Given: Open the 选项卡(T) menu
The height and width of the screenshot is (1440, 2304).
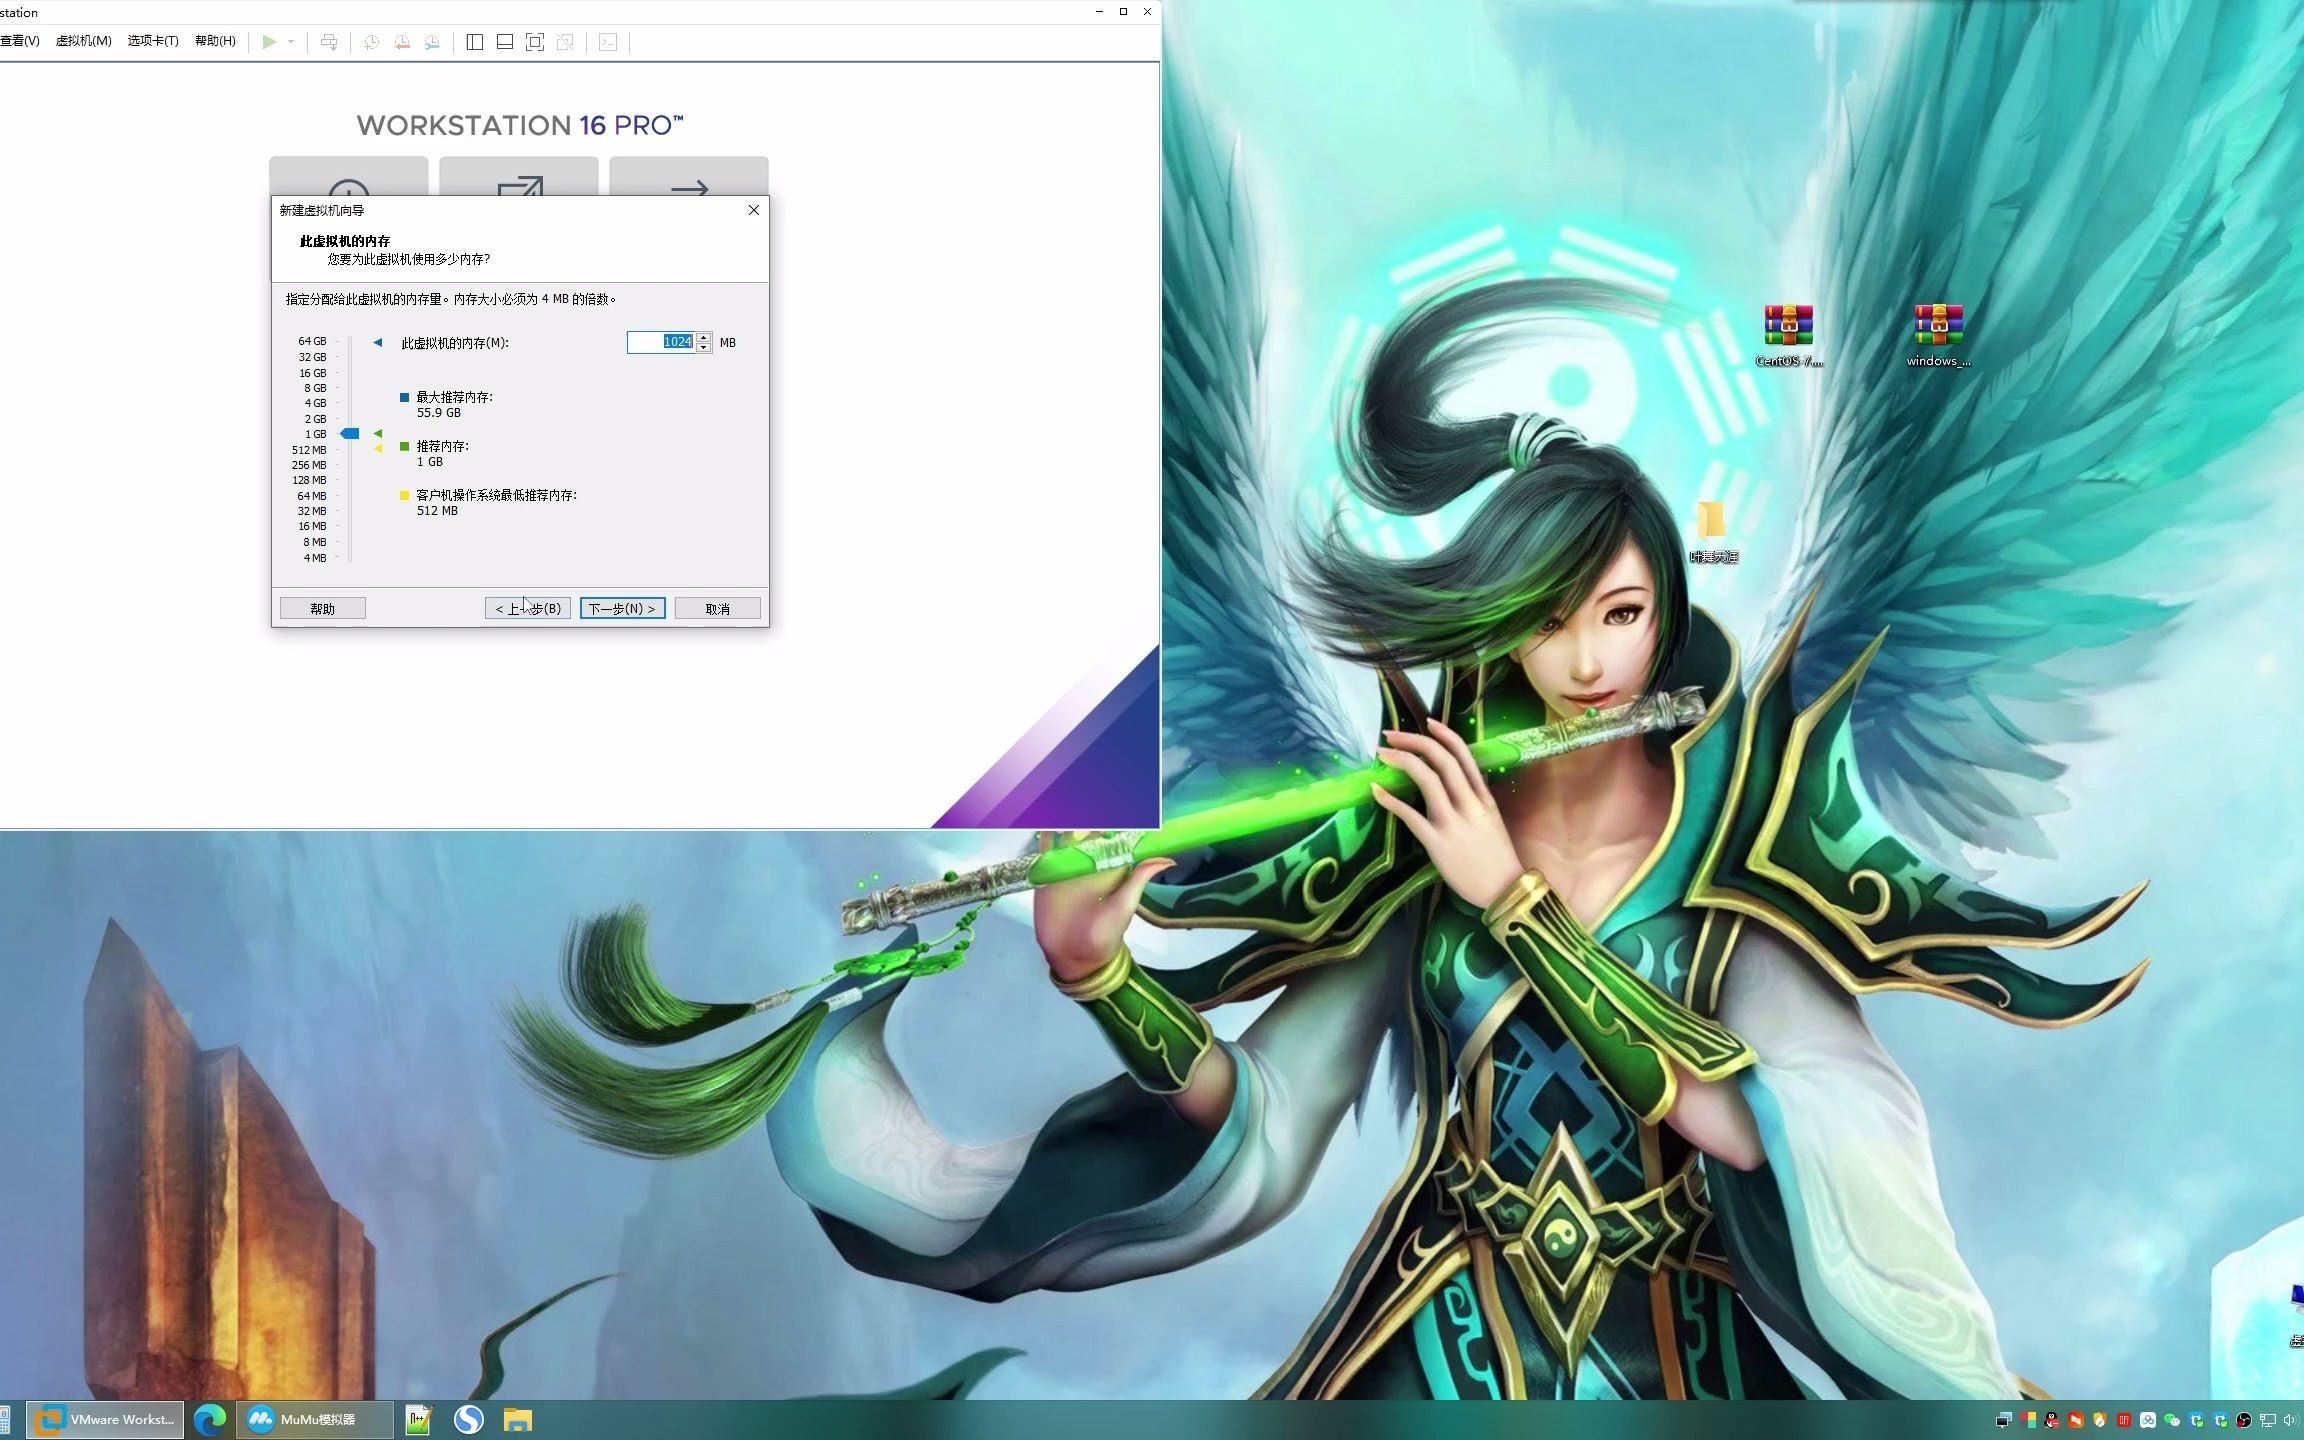Looking at the screenshot, I should click(x=153, y=41).
